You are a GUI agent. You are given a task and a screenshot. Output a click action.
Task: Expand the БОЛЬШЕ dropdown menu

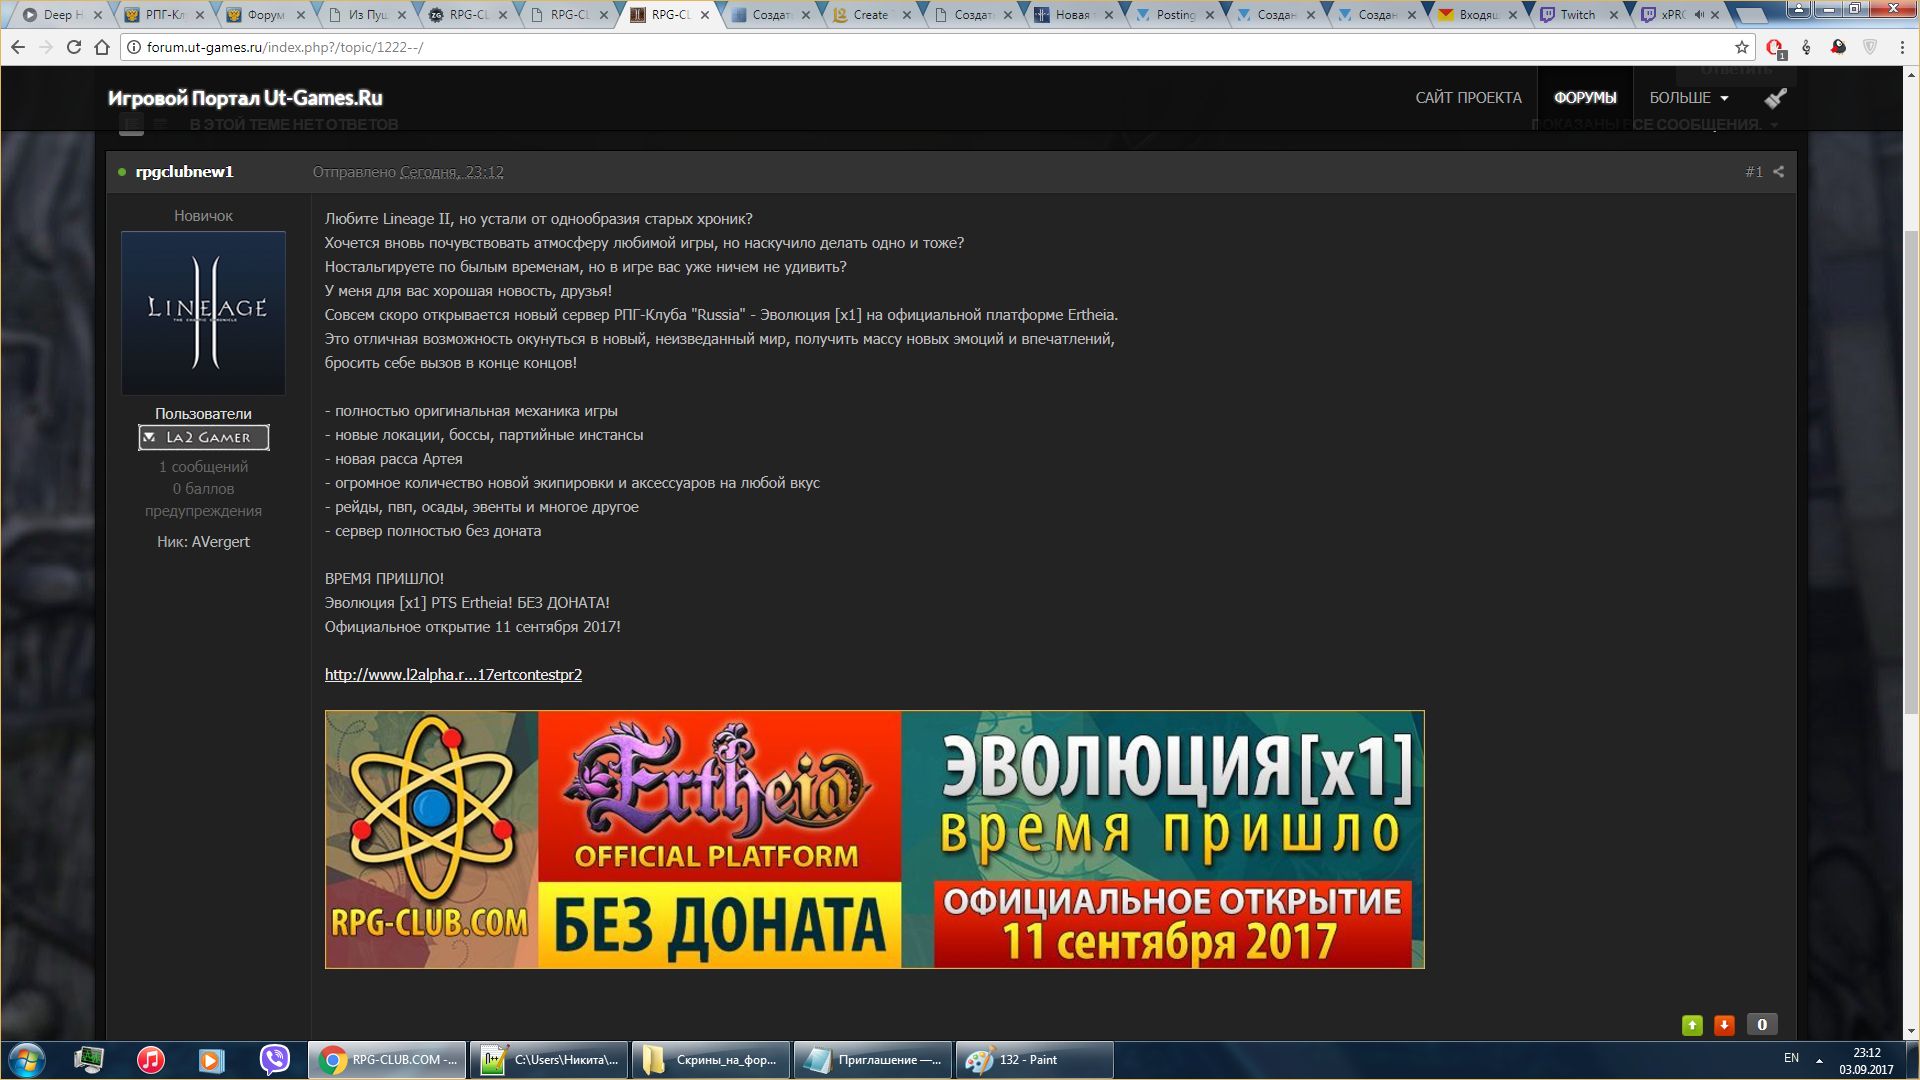[x=1689, y=98]
